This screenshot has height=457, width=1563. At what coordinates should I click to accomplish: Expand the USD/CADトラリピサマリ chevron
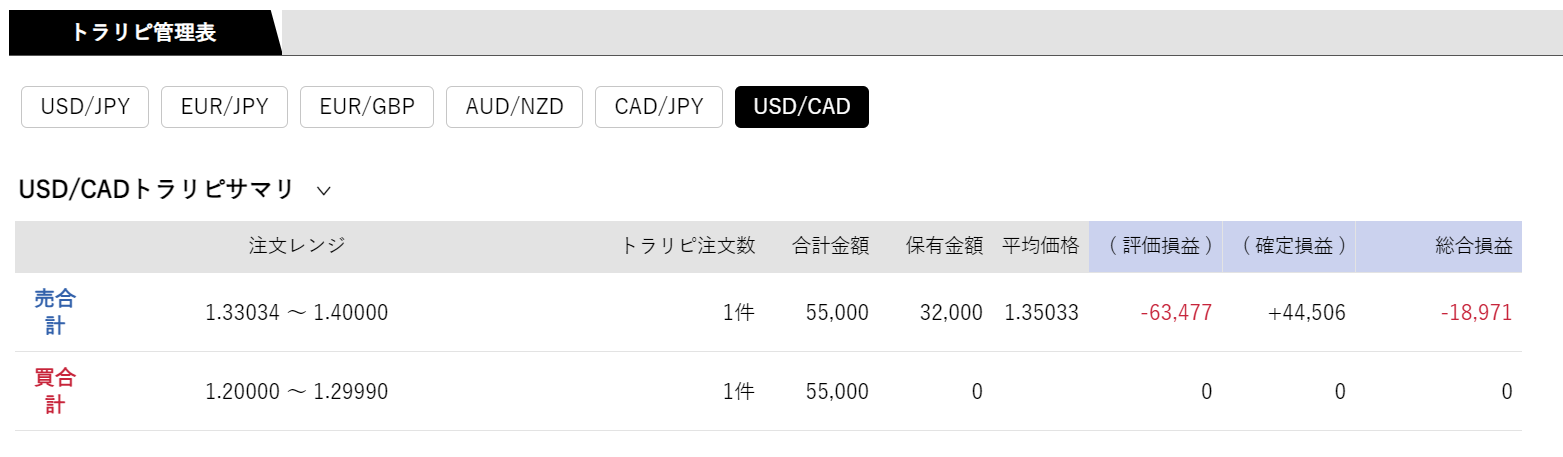323,189
